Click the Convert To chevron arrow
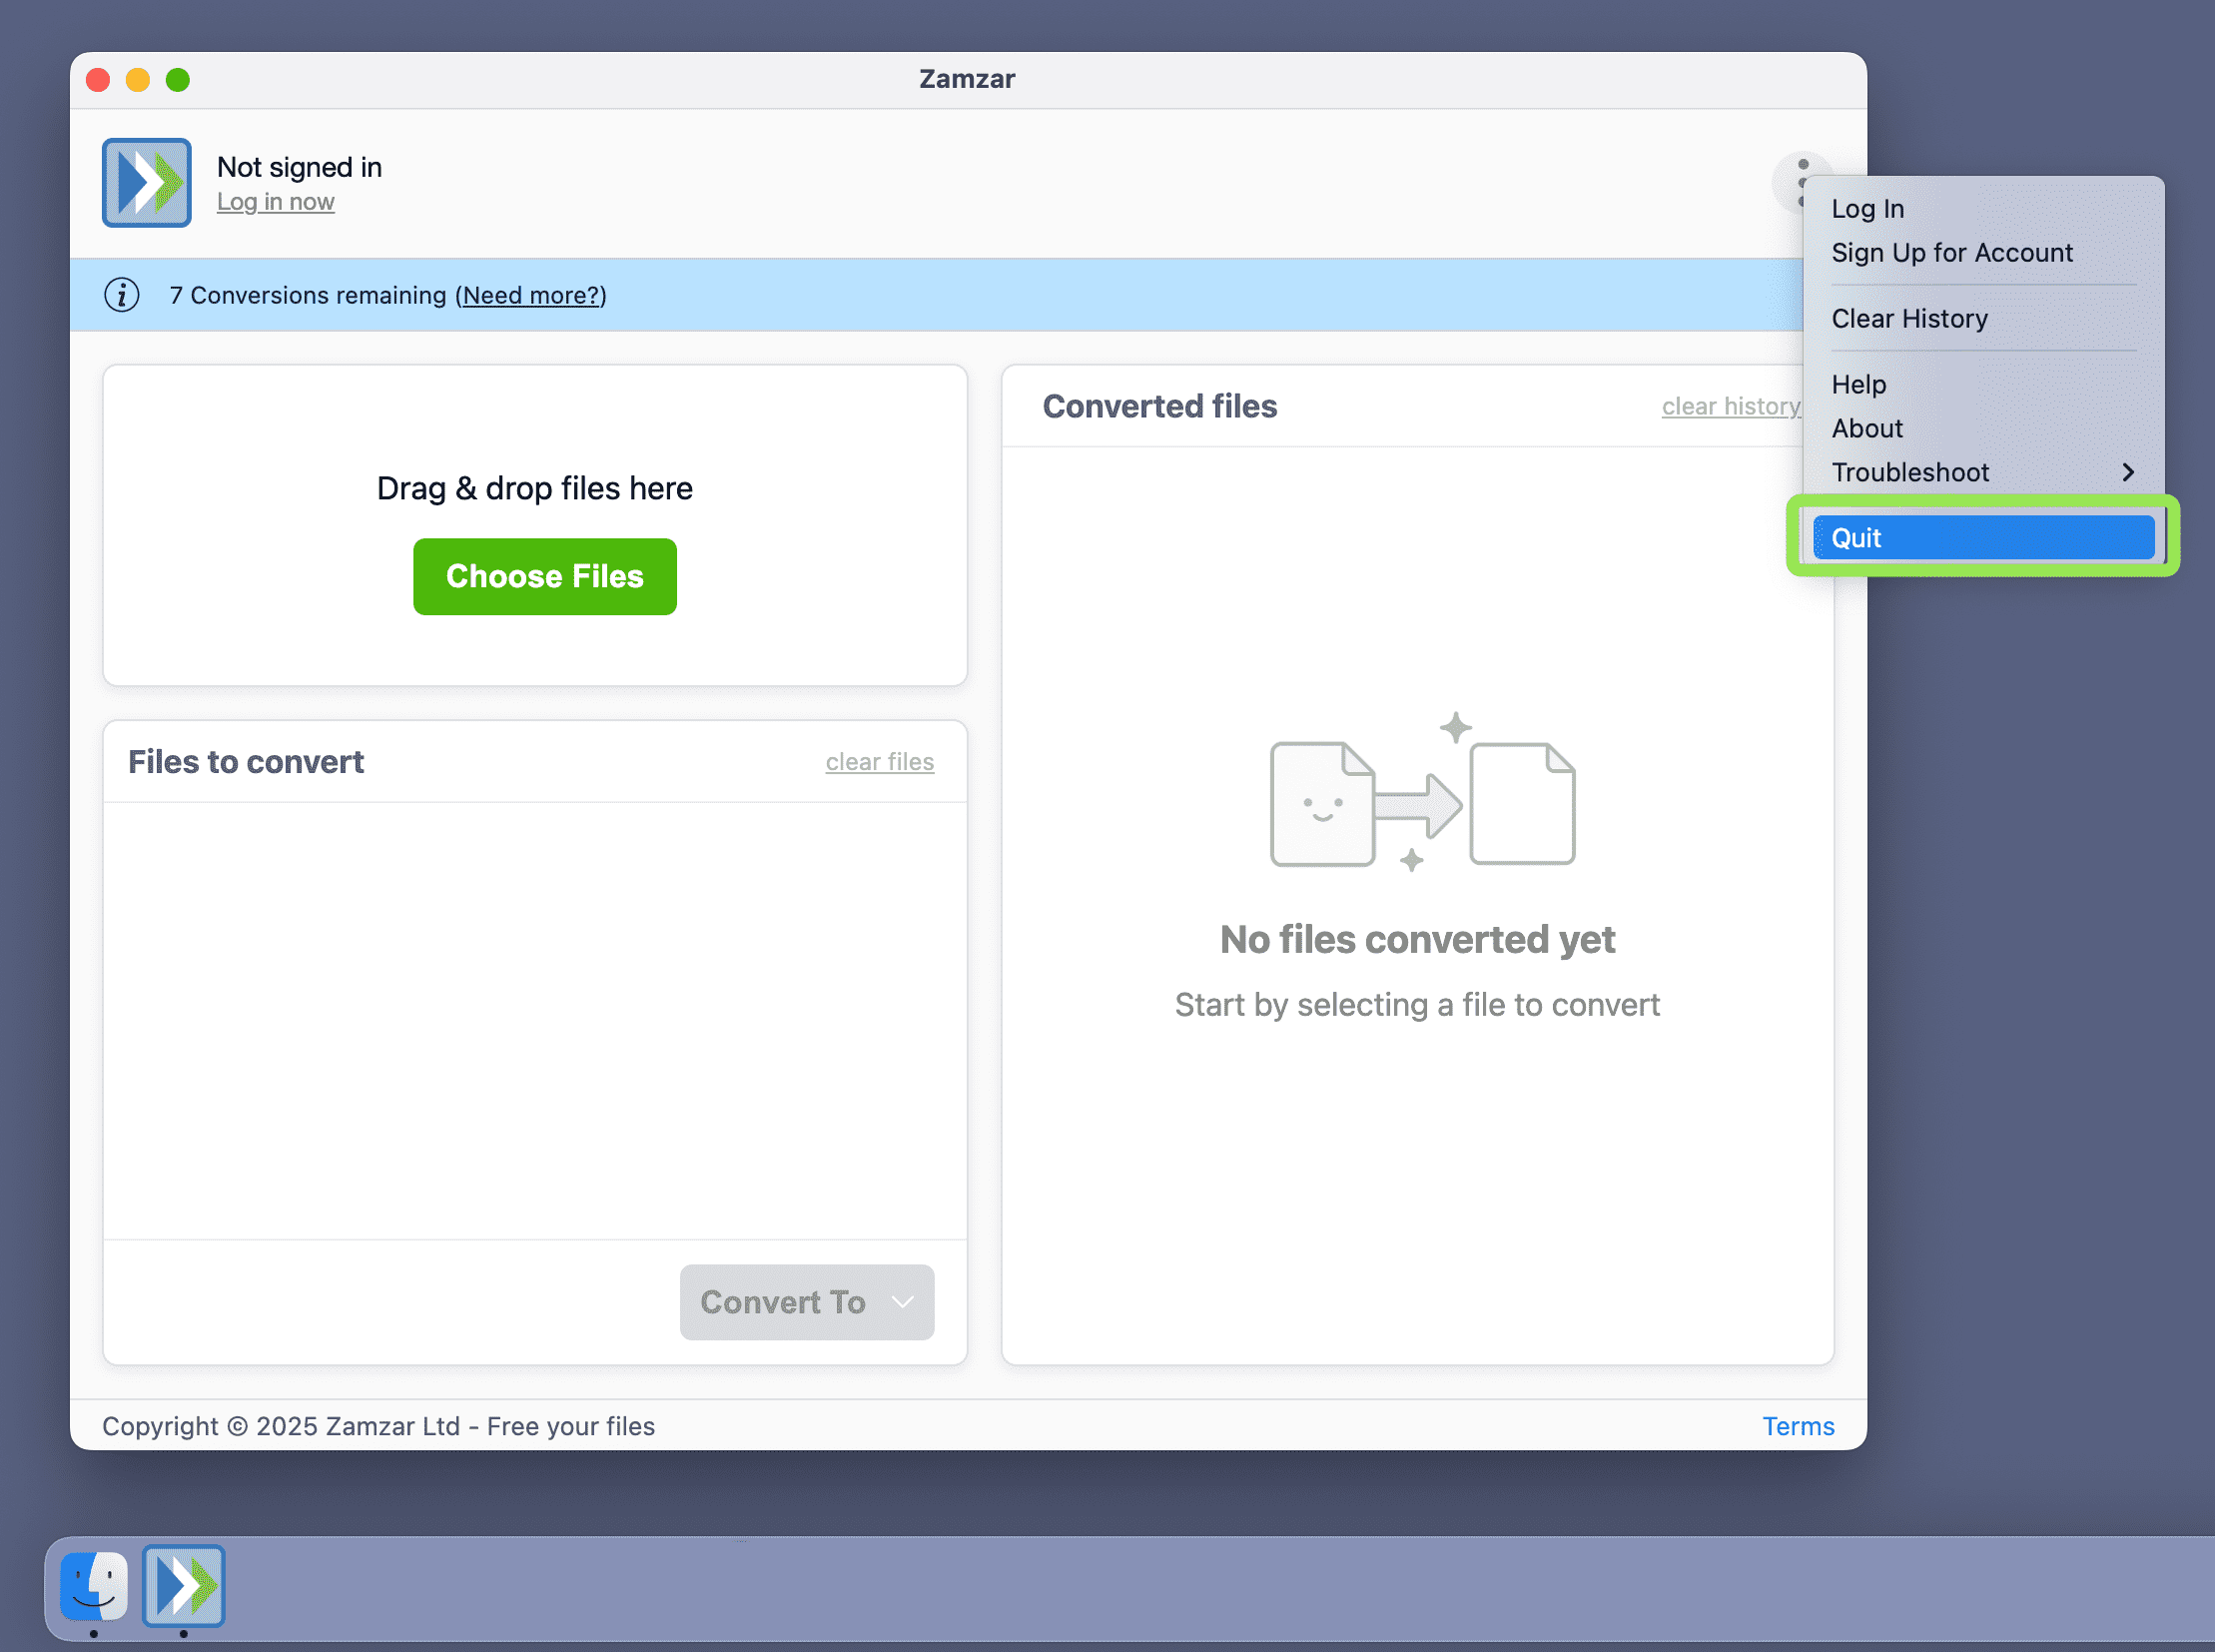This screenshot has height=1652, width=2215. [902, 1302]
